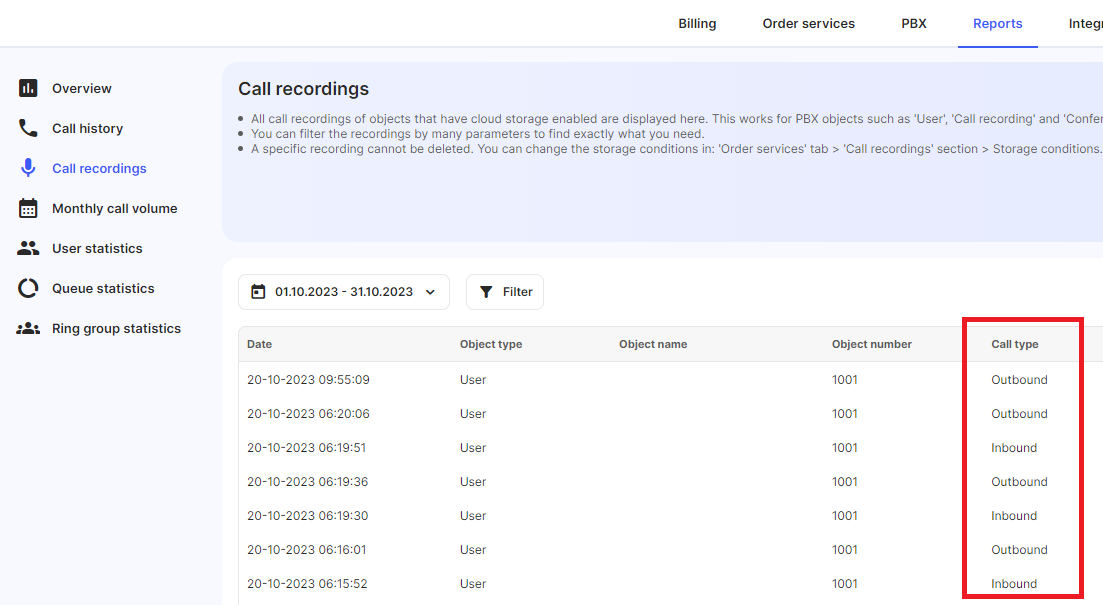Click the Monthly call volume calendar icon
This screenshot has height=605, width=1103.
pyautogui.click(x=28, y=208)
